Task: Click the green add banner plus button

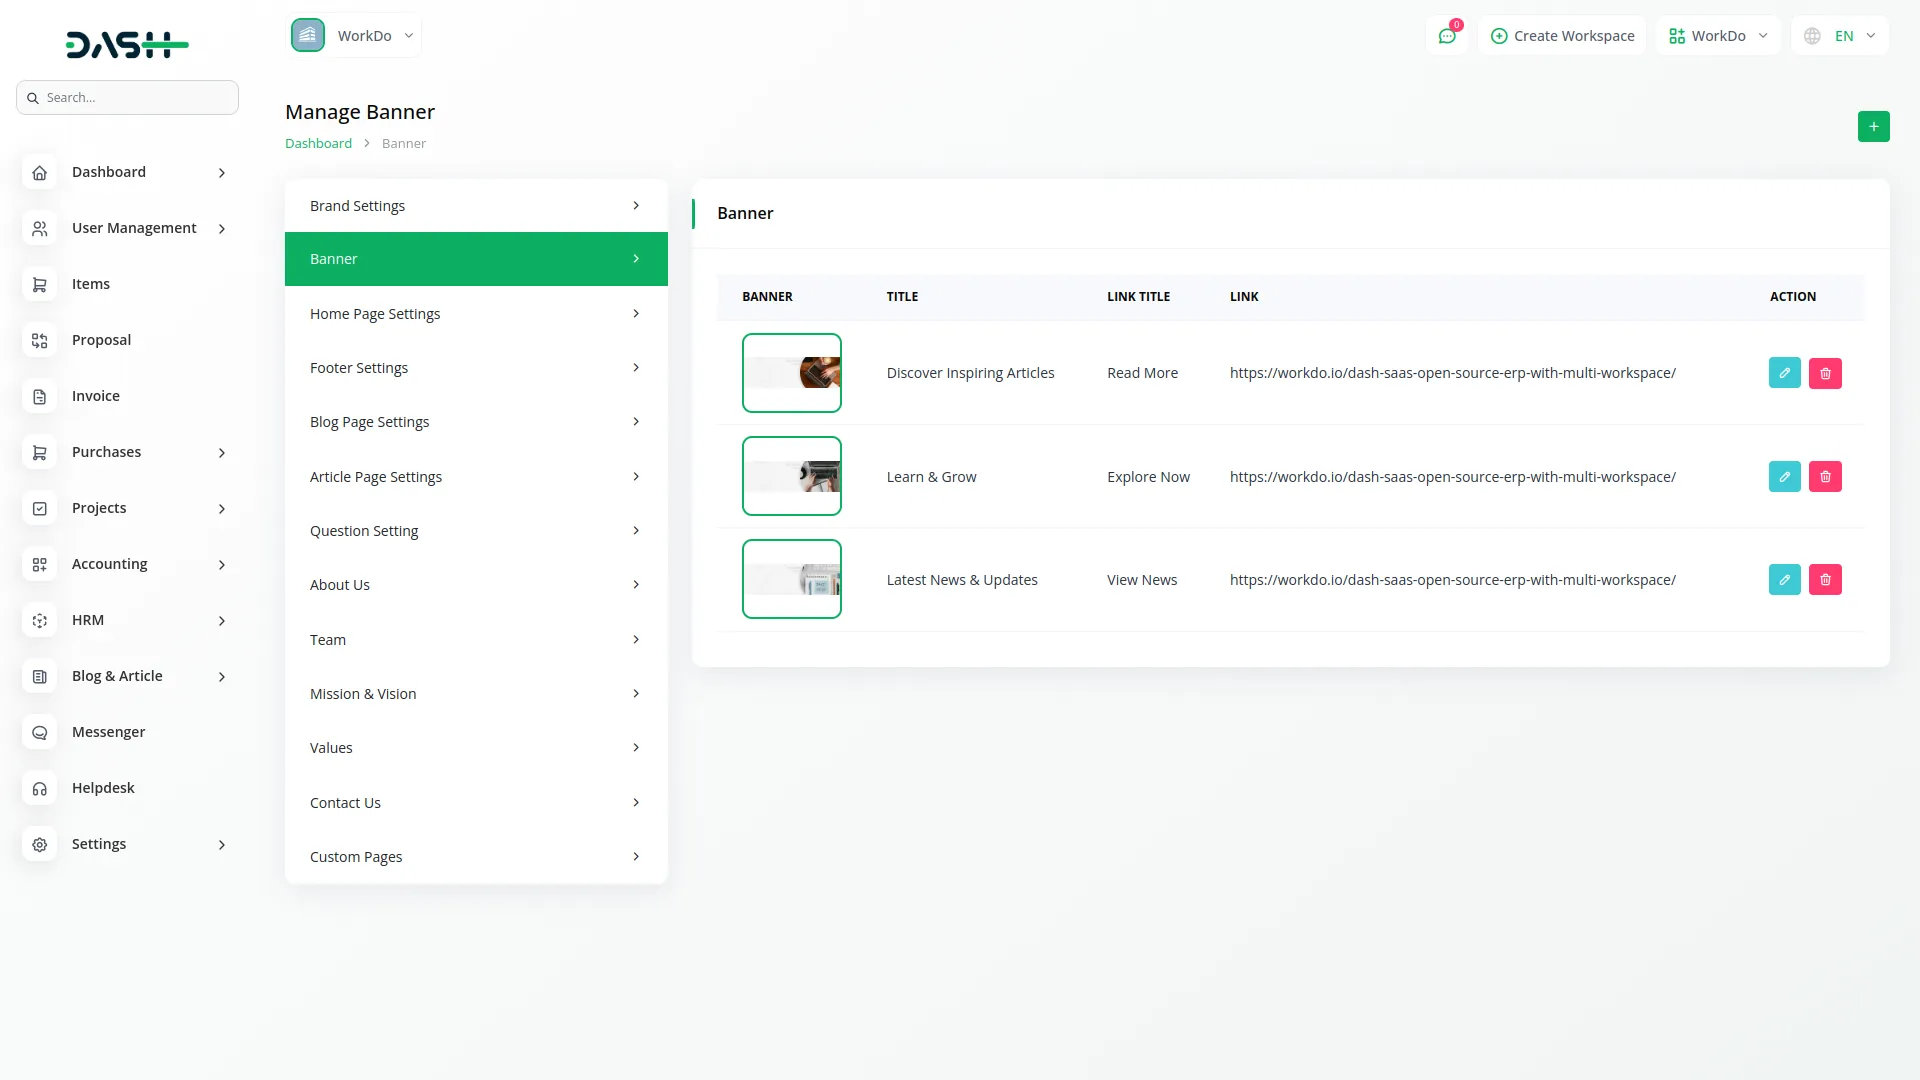Action: pos(1873,126)
